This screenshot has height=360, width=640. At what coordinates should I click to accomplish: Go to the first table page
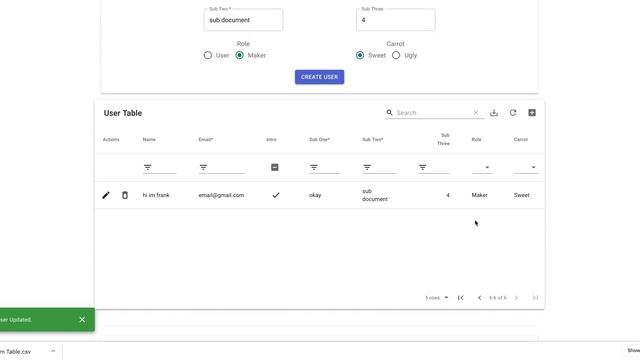(x=460, y=298)
